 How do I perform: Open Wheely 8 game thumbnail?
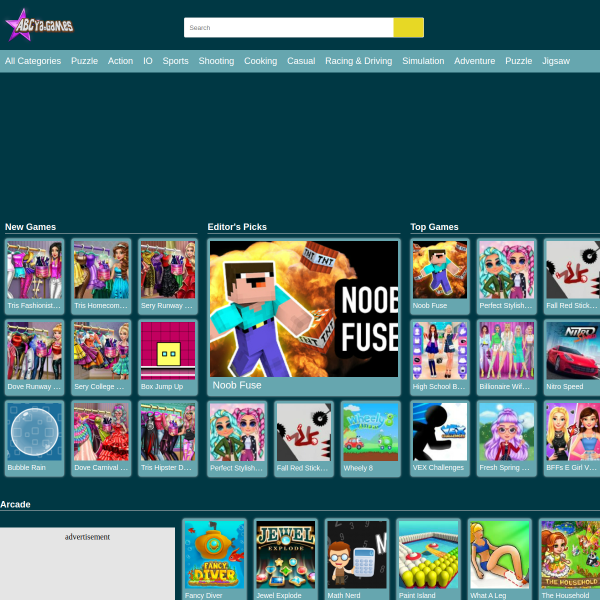(370, 439)
